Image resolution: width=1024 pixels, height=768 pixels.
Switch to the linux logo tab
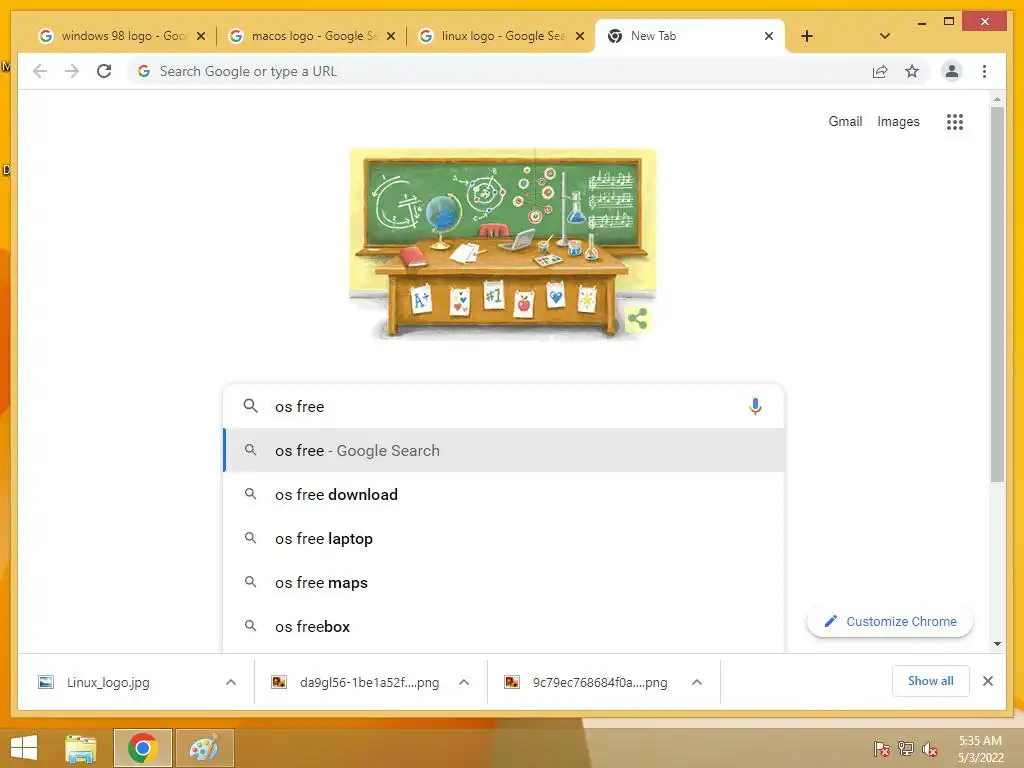tap(502, 36)
